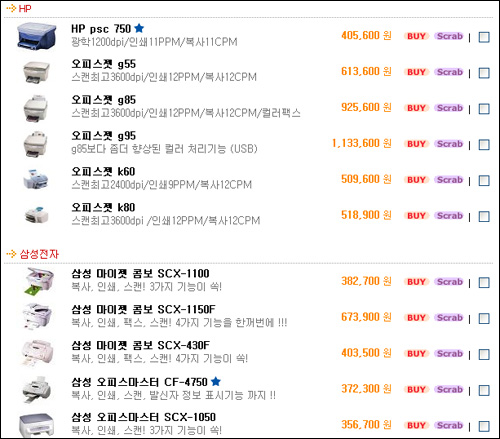Check the box for HP psc 750

click(484, 37)
